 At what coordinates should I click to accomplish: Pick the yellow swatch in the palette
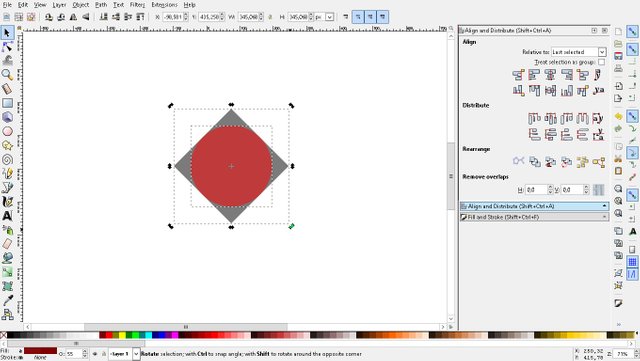pyautogui.click(x=122, y=335)
